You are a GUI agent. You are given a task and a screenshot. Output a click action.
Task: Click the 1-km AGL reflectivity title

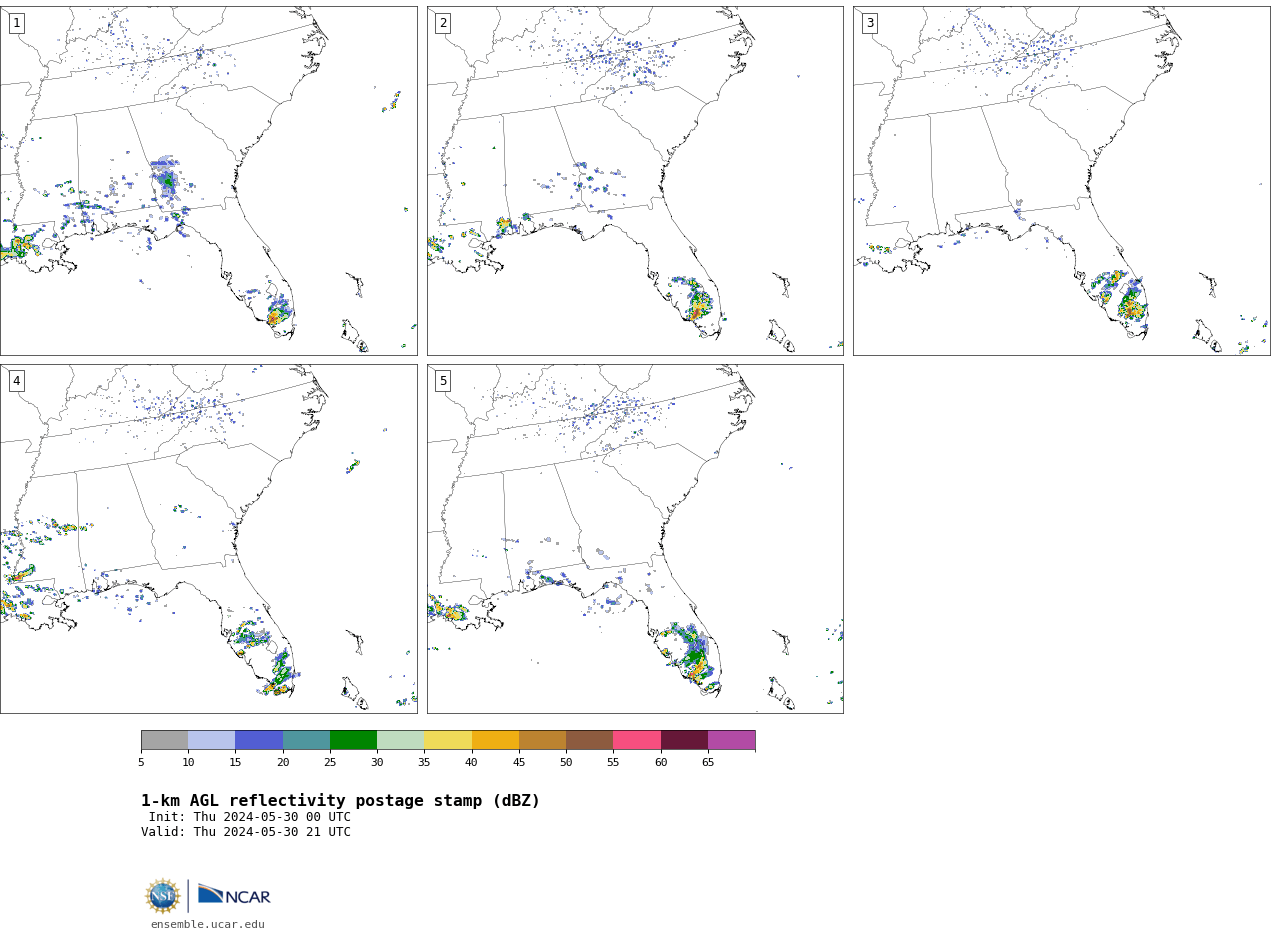tap(340, 801)
